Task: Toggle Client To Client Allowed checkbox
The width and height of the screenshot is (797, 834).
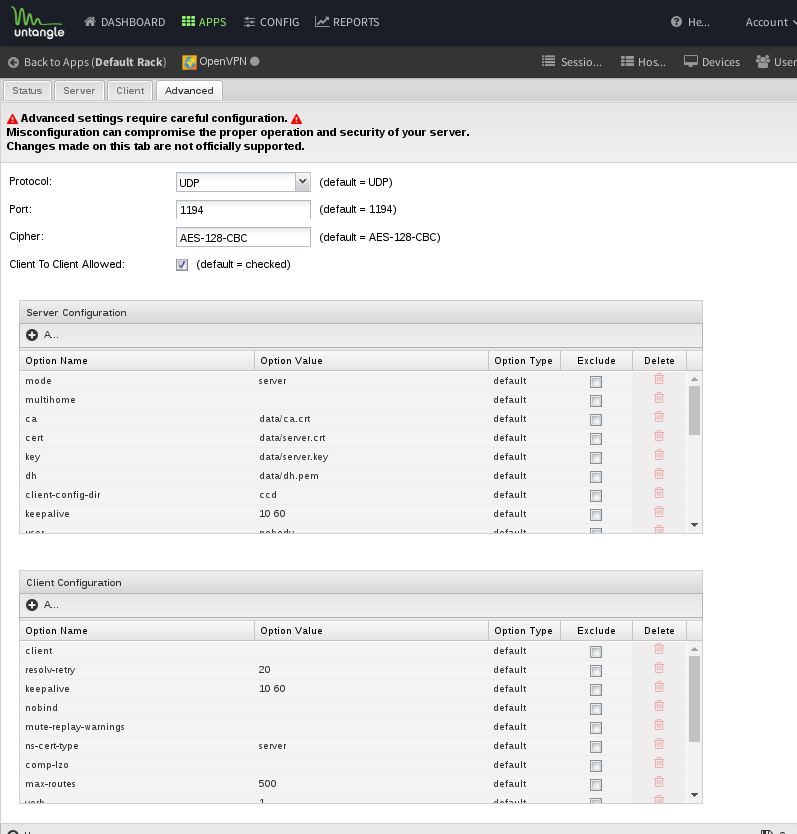Action: click(x=182, y=265)
